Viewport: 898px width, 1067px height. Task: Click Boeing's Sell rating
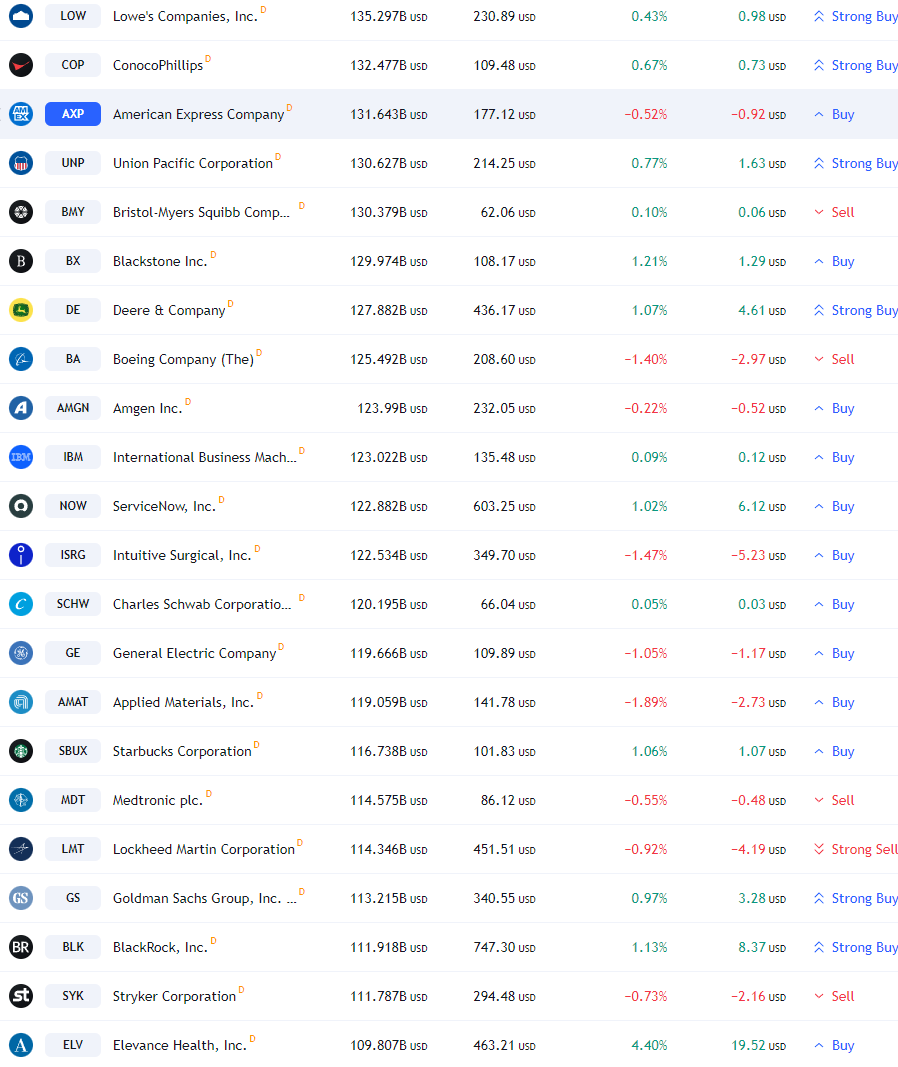[x=834, y=359]
